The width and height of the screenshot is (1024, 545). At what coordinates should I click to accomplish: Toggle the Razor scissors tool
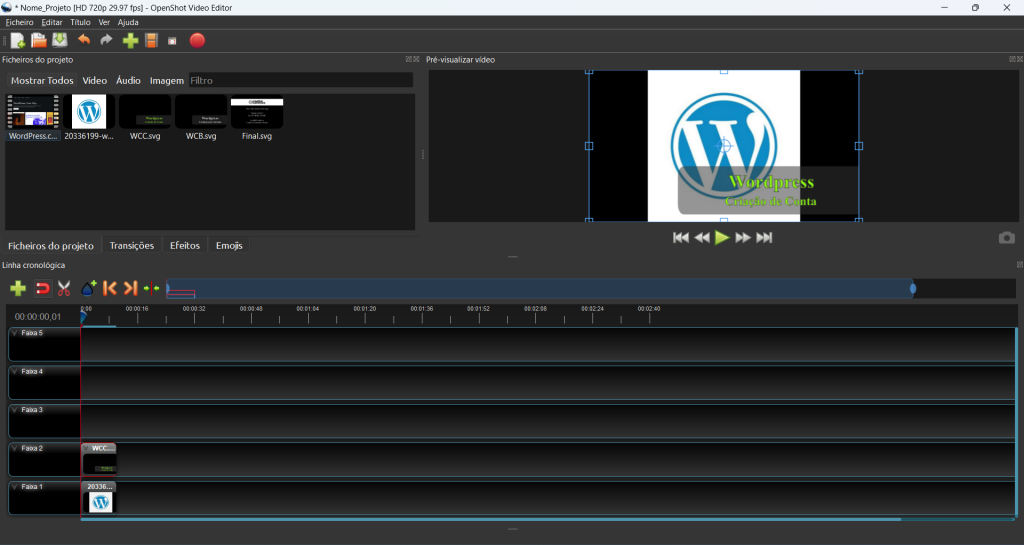(64, 288)
